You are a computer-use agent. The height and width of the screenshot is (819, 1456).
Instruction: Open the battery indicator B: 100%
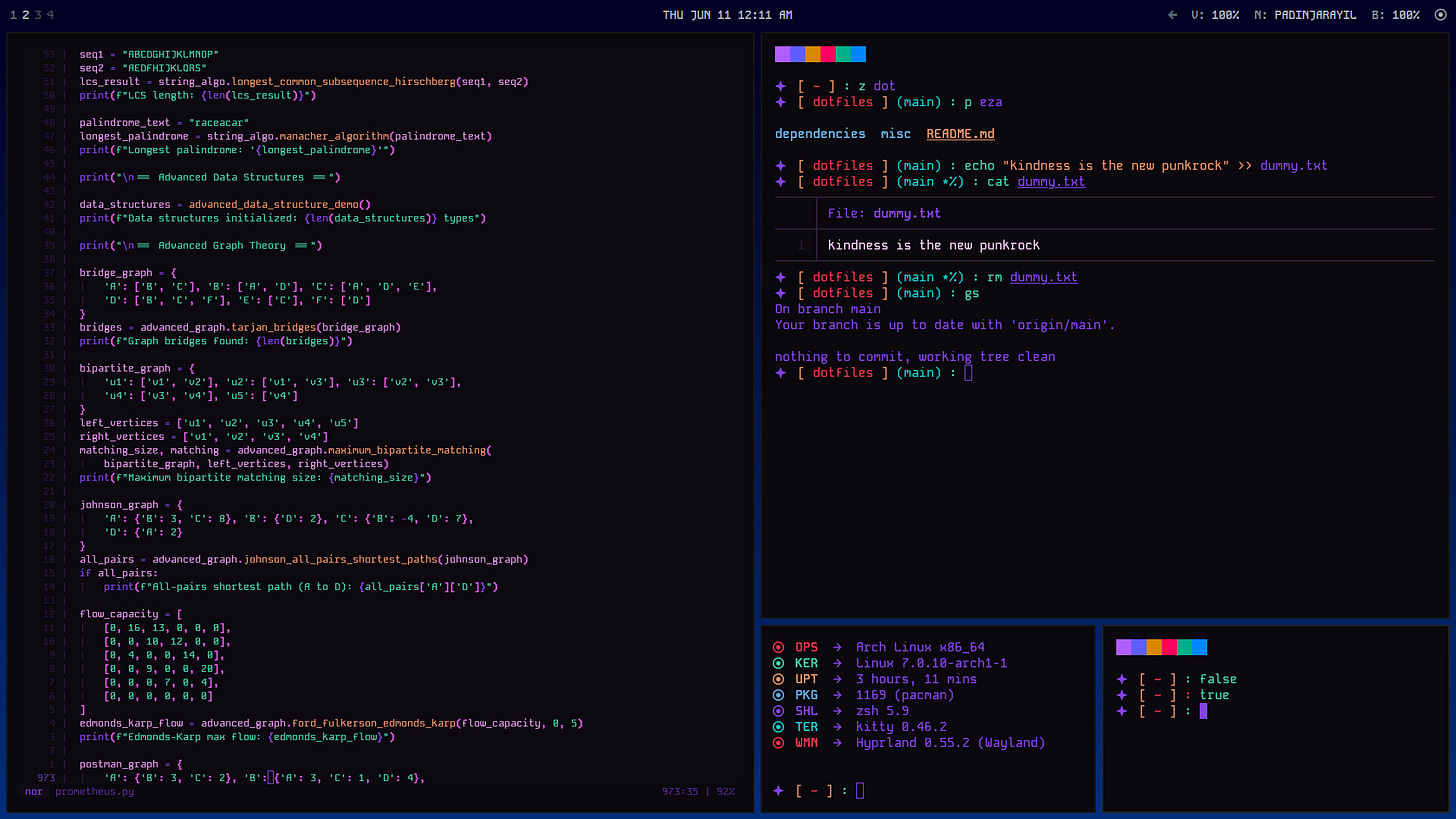[x=1395, y=15]
